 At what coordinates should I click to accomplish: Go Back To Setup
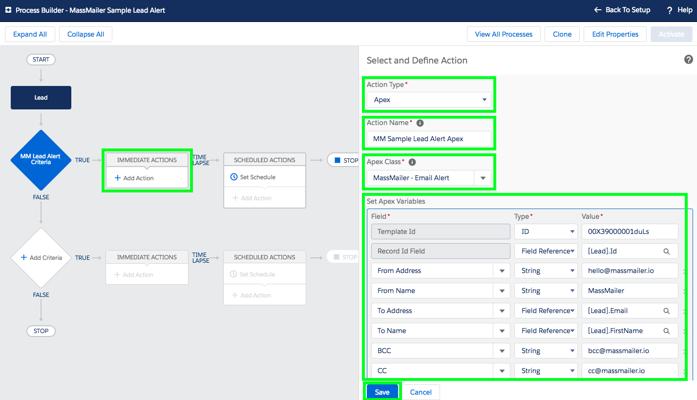622,10
